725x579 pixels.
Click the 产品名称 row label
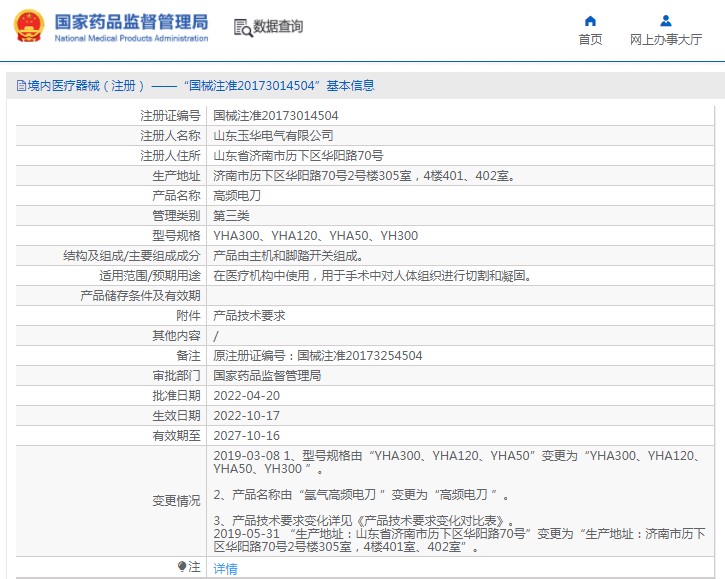point(176,196)
